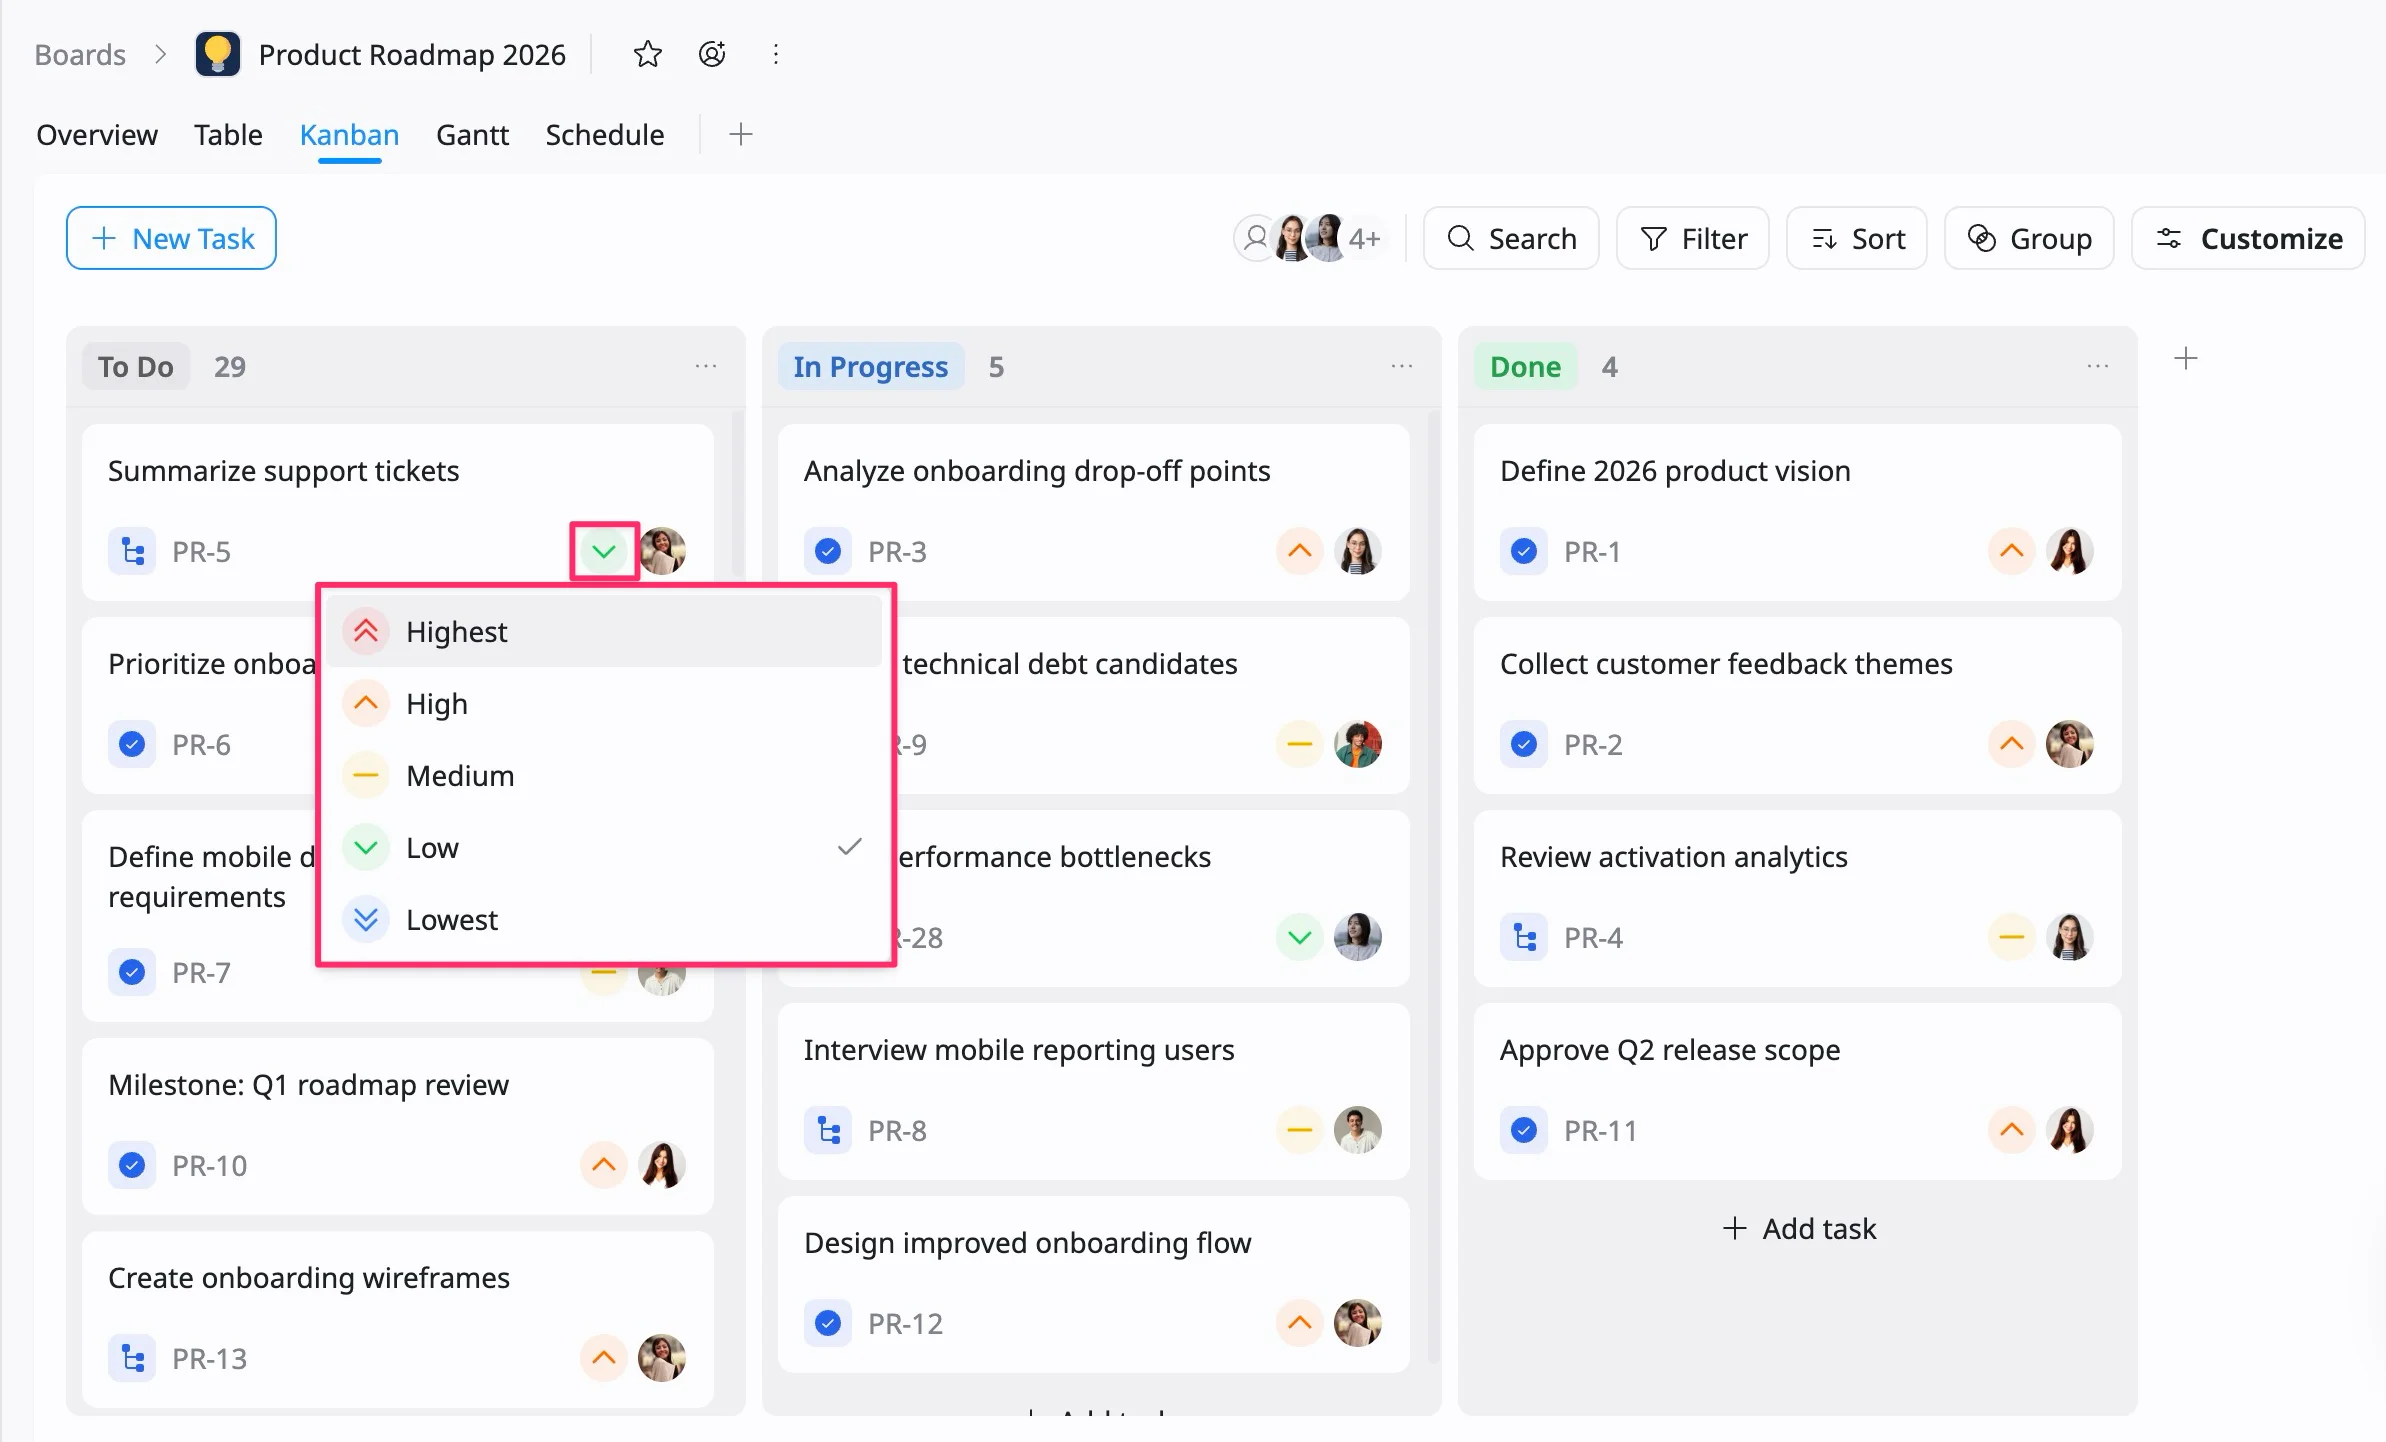Open the To Do column options menu
Screen dimensions: 2386x1442
(706, 367)
